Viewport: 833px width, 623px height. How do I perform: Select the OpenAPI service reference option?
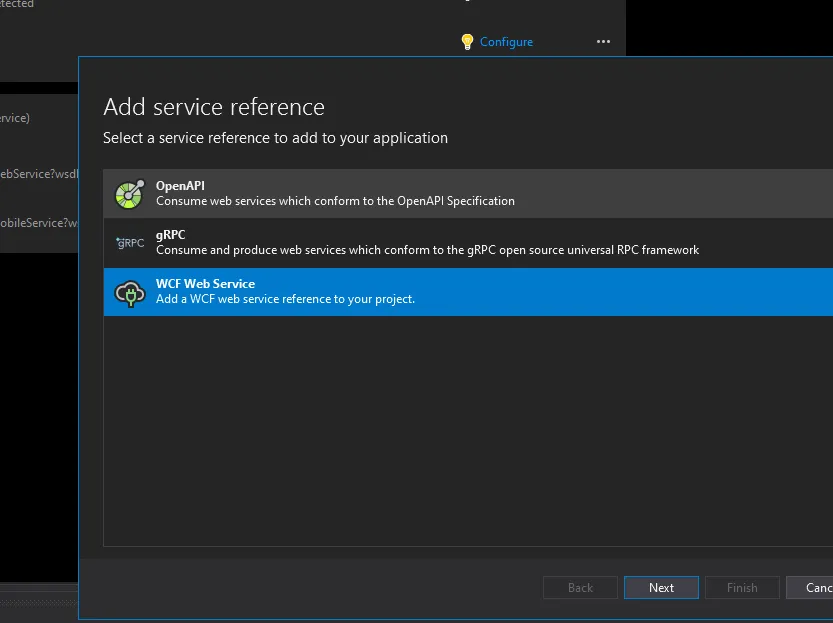pyautogui.click(x=468, y=193)
